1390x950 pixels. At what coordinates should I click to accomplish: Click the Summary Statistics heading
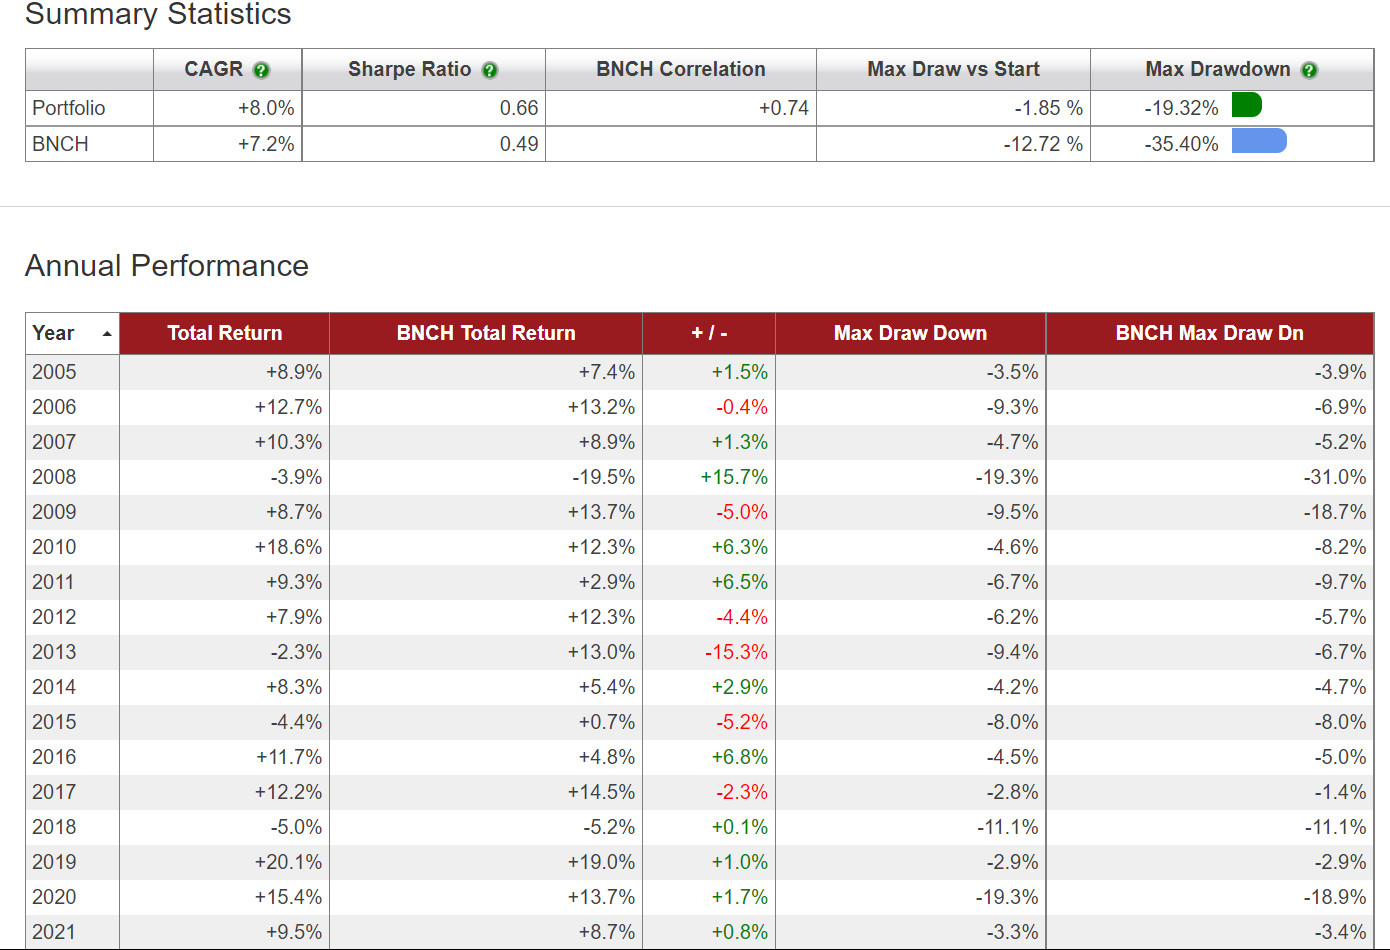click(158, 14)
